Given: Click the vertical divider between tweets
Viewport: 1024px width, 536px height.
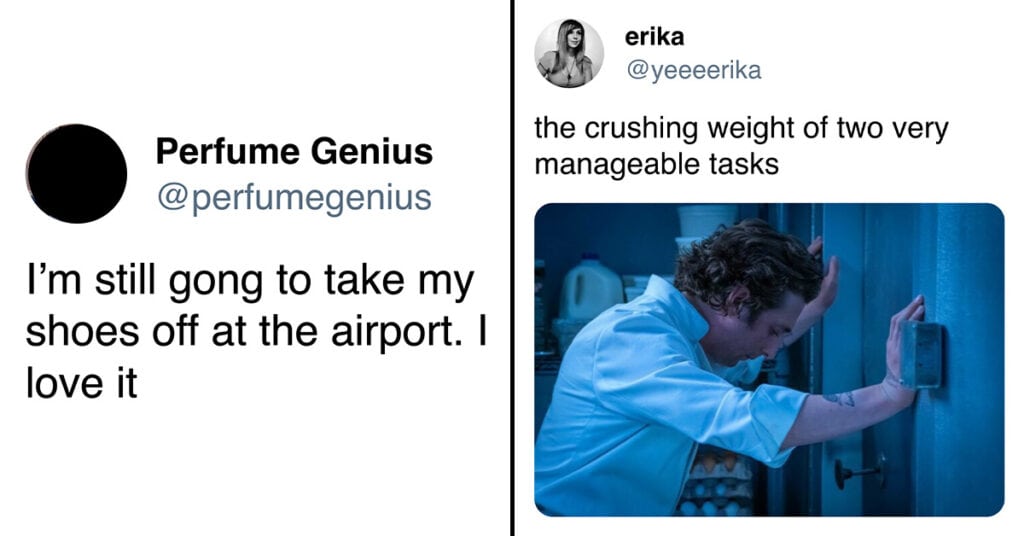Looking at the screenshot, I should (513, 268).
